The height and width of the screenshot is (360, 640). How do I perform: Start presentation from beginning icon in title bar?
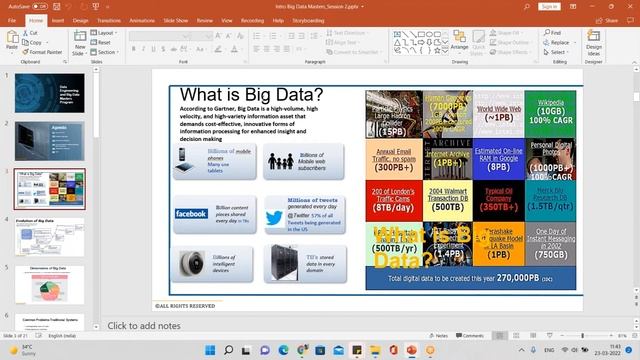[96, 7]
